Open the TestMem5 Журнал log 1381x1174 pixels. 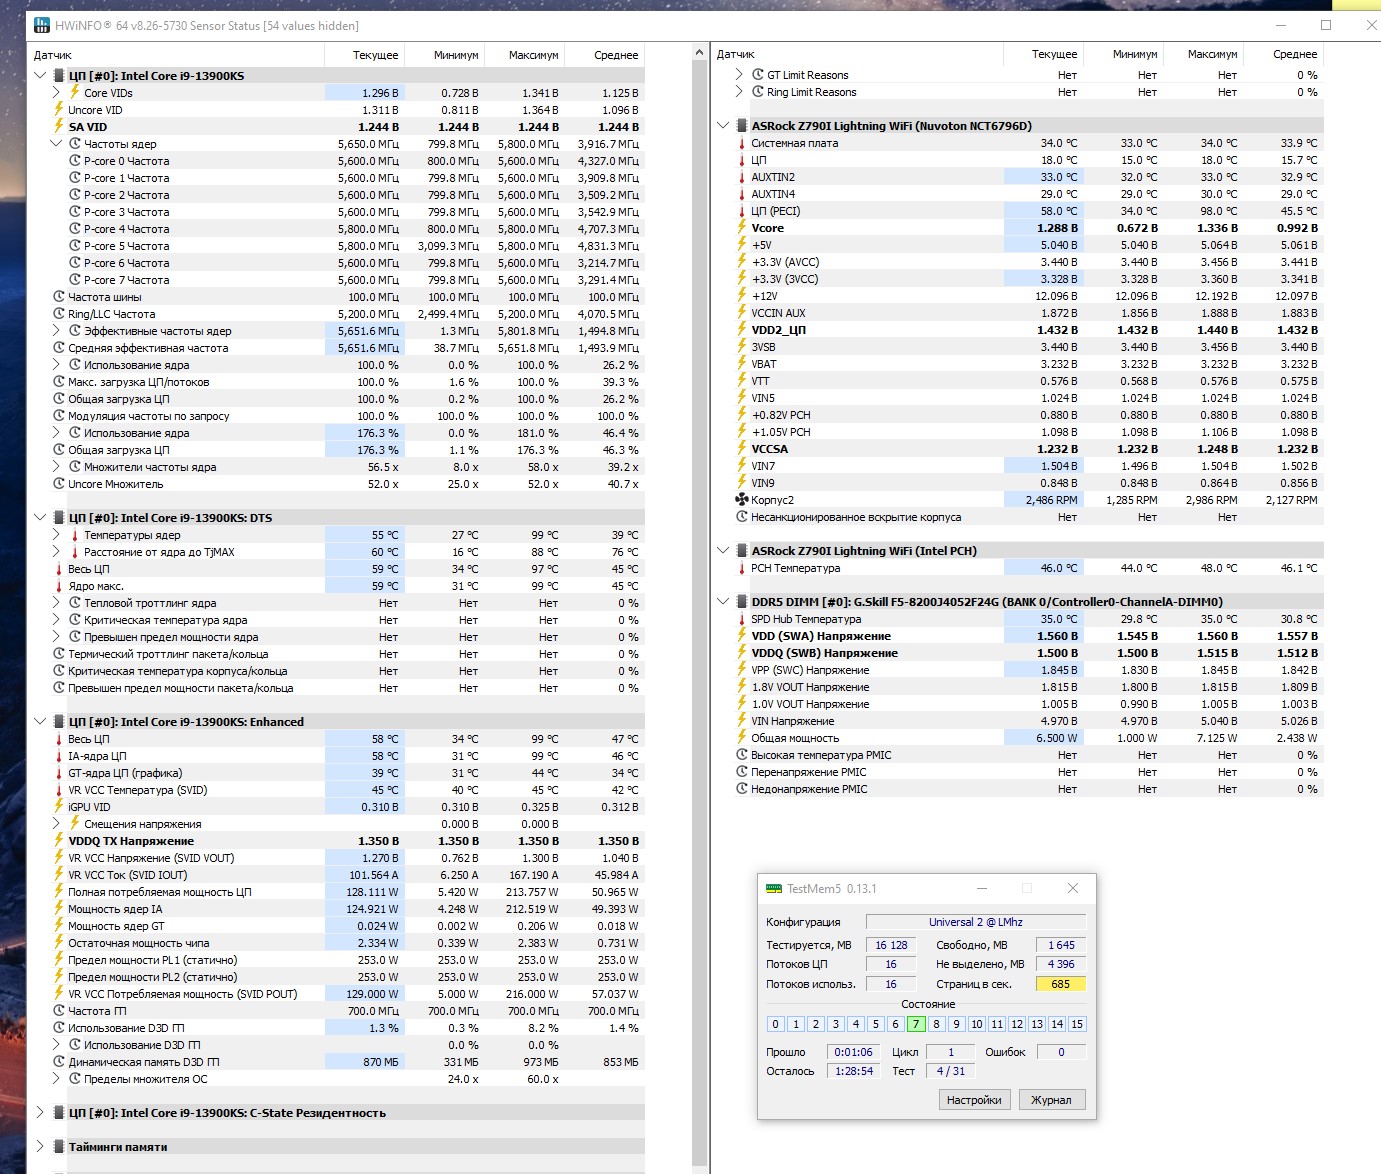tap(1051, 1100)
